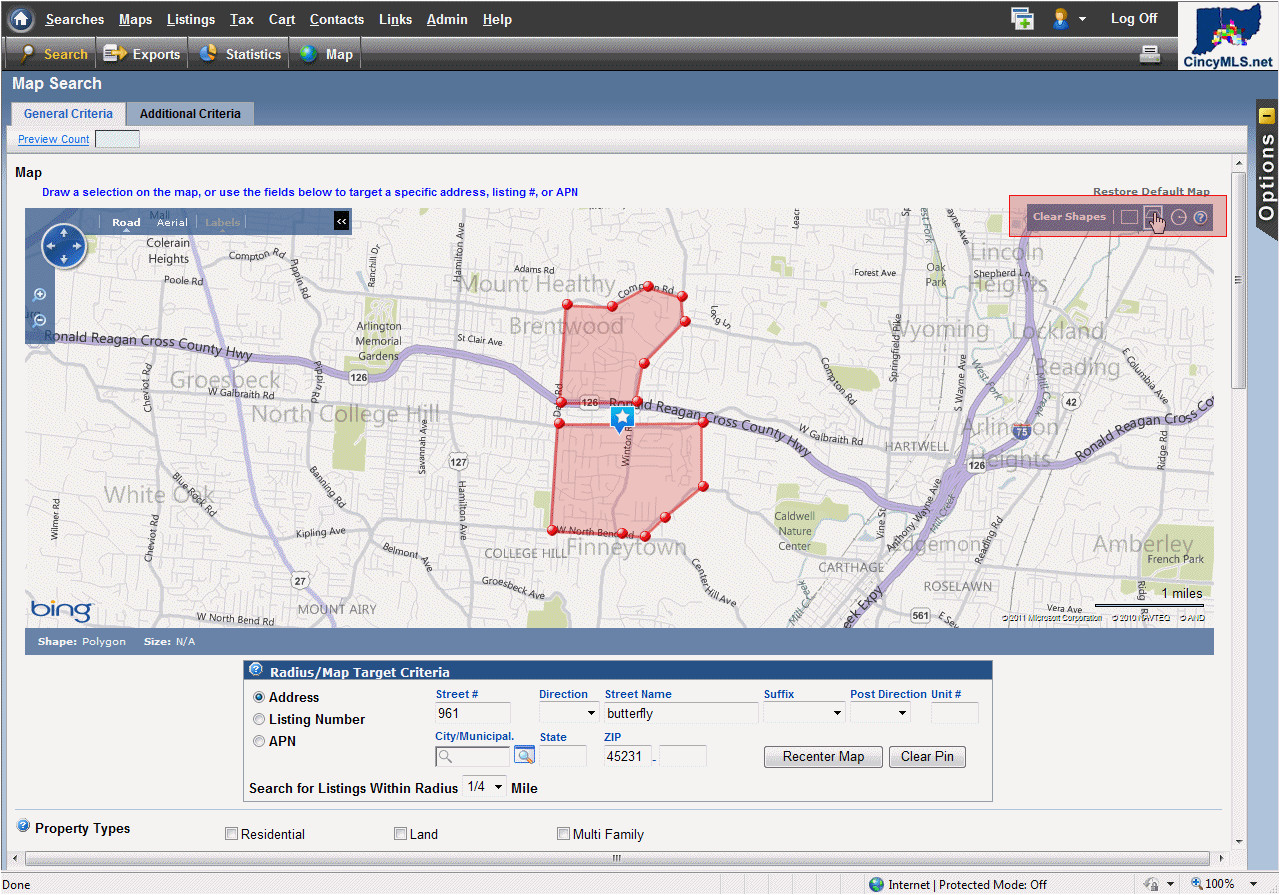
Task: Select the rectangle shape drawing tool
Action: pos(1129,217)
